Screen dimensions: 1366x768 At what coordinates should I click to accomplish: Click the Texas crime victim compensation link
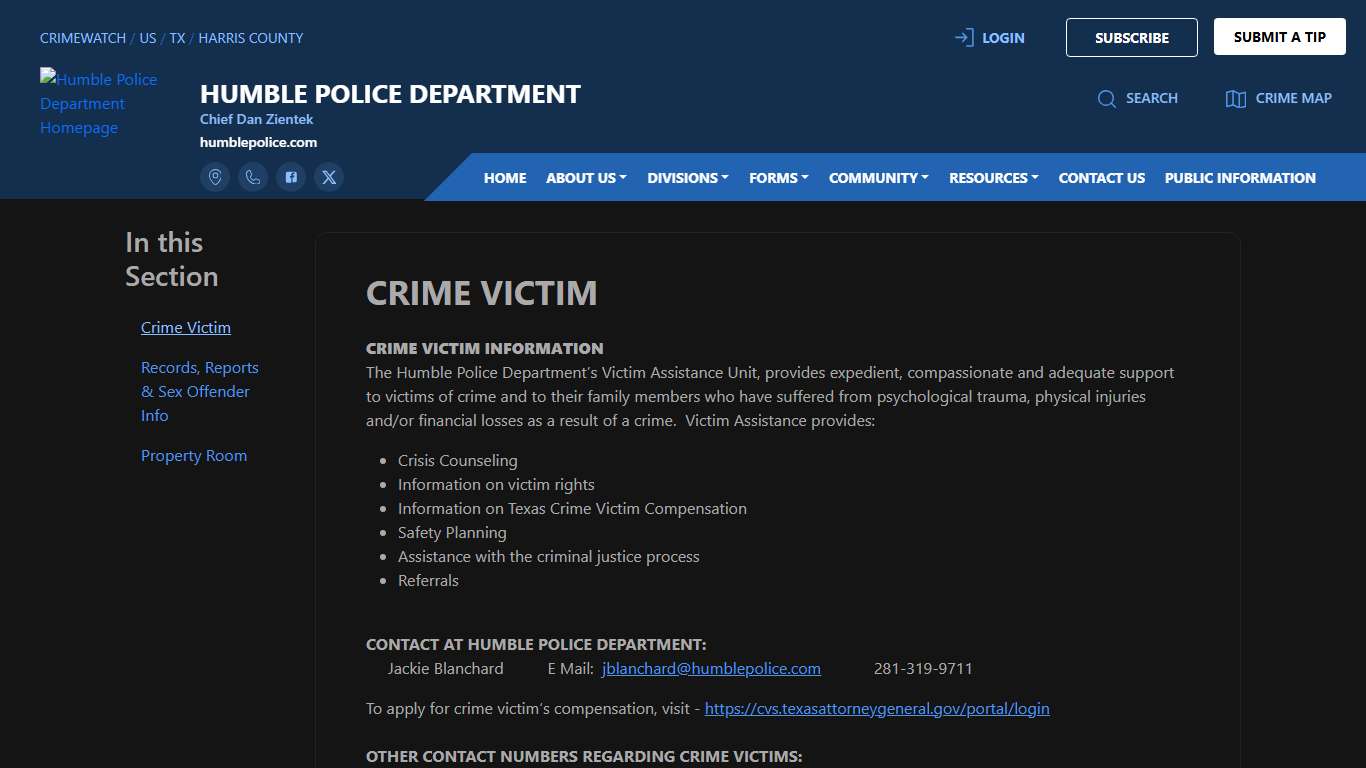click(877, 708)
